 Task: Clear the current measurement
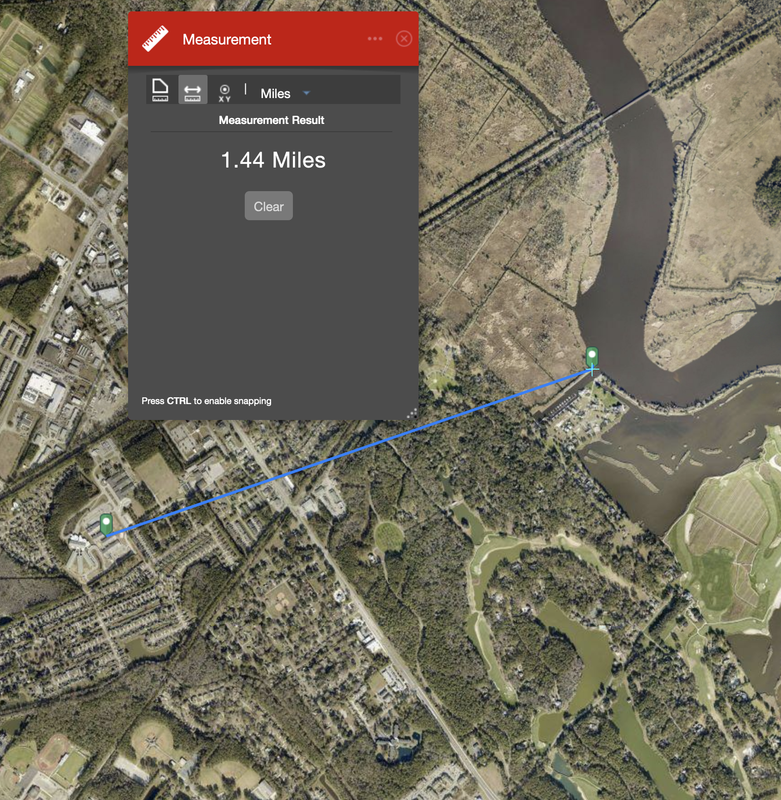[x=269, y=206]
